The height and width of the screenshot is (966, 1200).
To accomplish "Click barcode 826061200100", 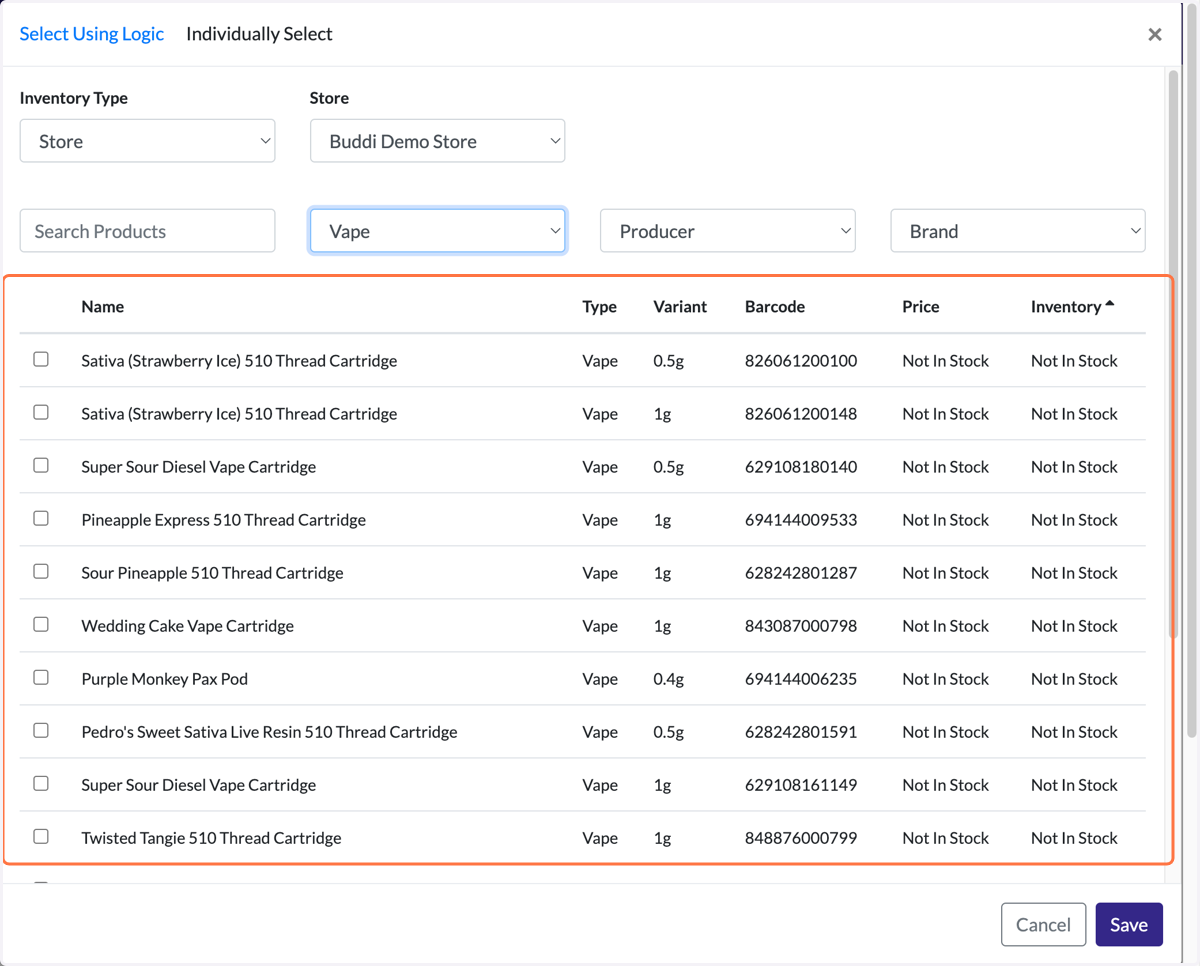I will click(x=801, y=361).
